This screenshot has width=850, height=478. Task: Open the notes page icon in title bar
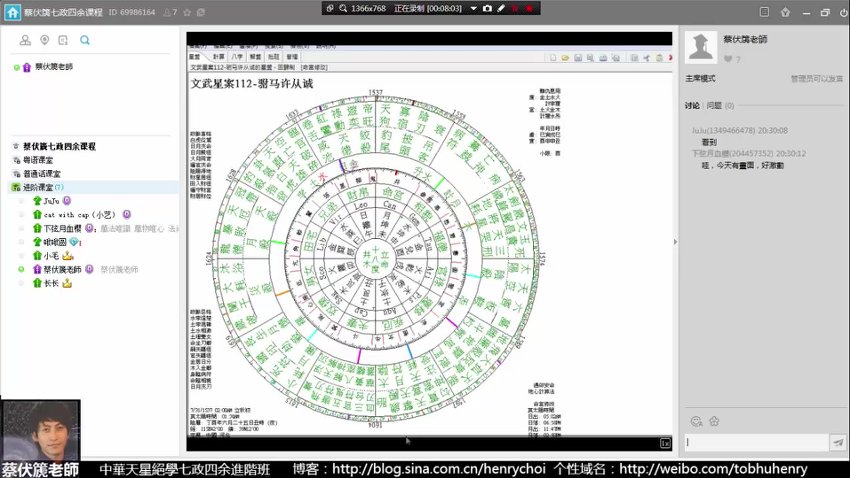pos(764,12)
